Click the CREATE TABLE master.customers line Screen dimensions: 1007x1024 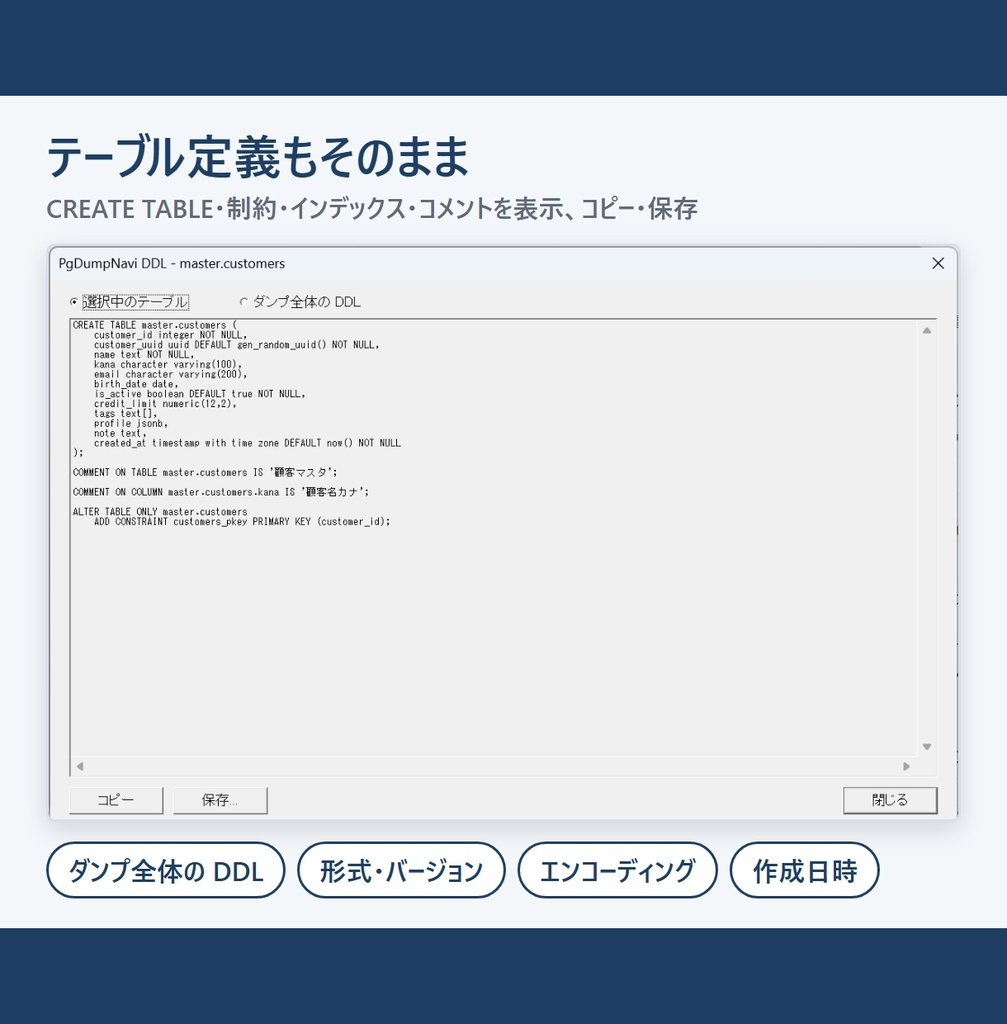click(x=155, y=325)
